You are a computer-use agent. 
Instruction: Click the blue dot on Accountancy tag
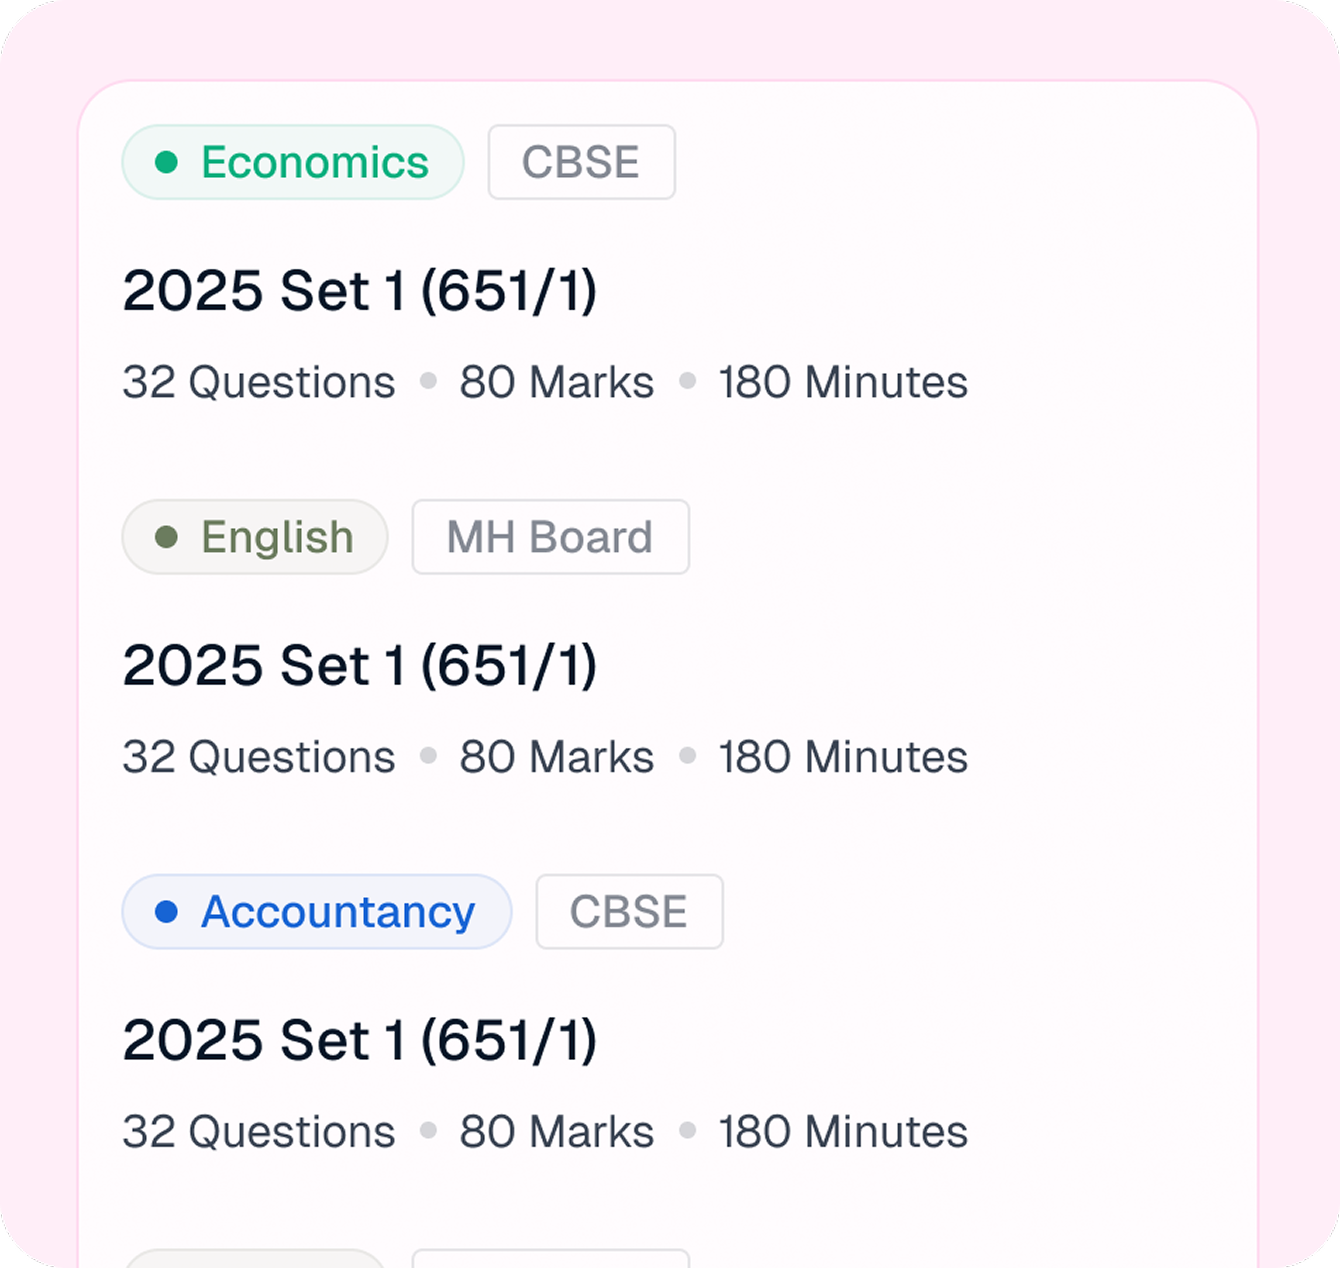[x=169, y=911]
